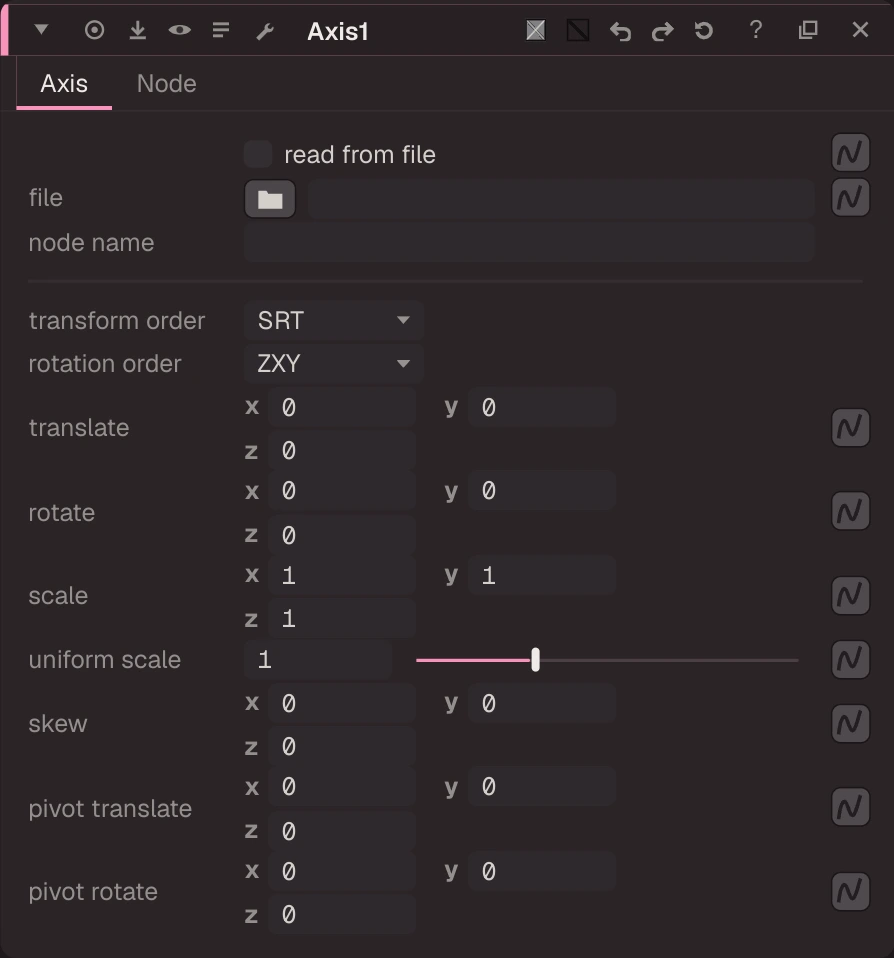Open the wrench settings icon
This screenshot has height=958, width=894.
(x=265, y=31)
